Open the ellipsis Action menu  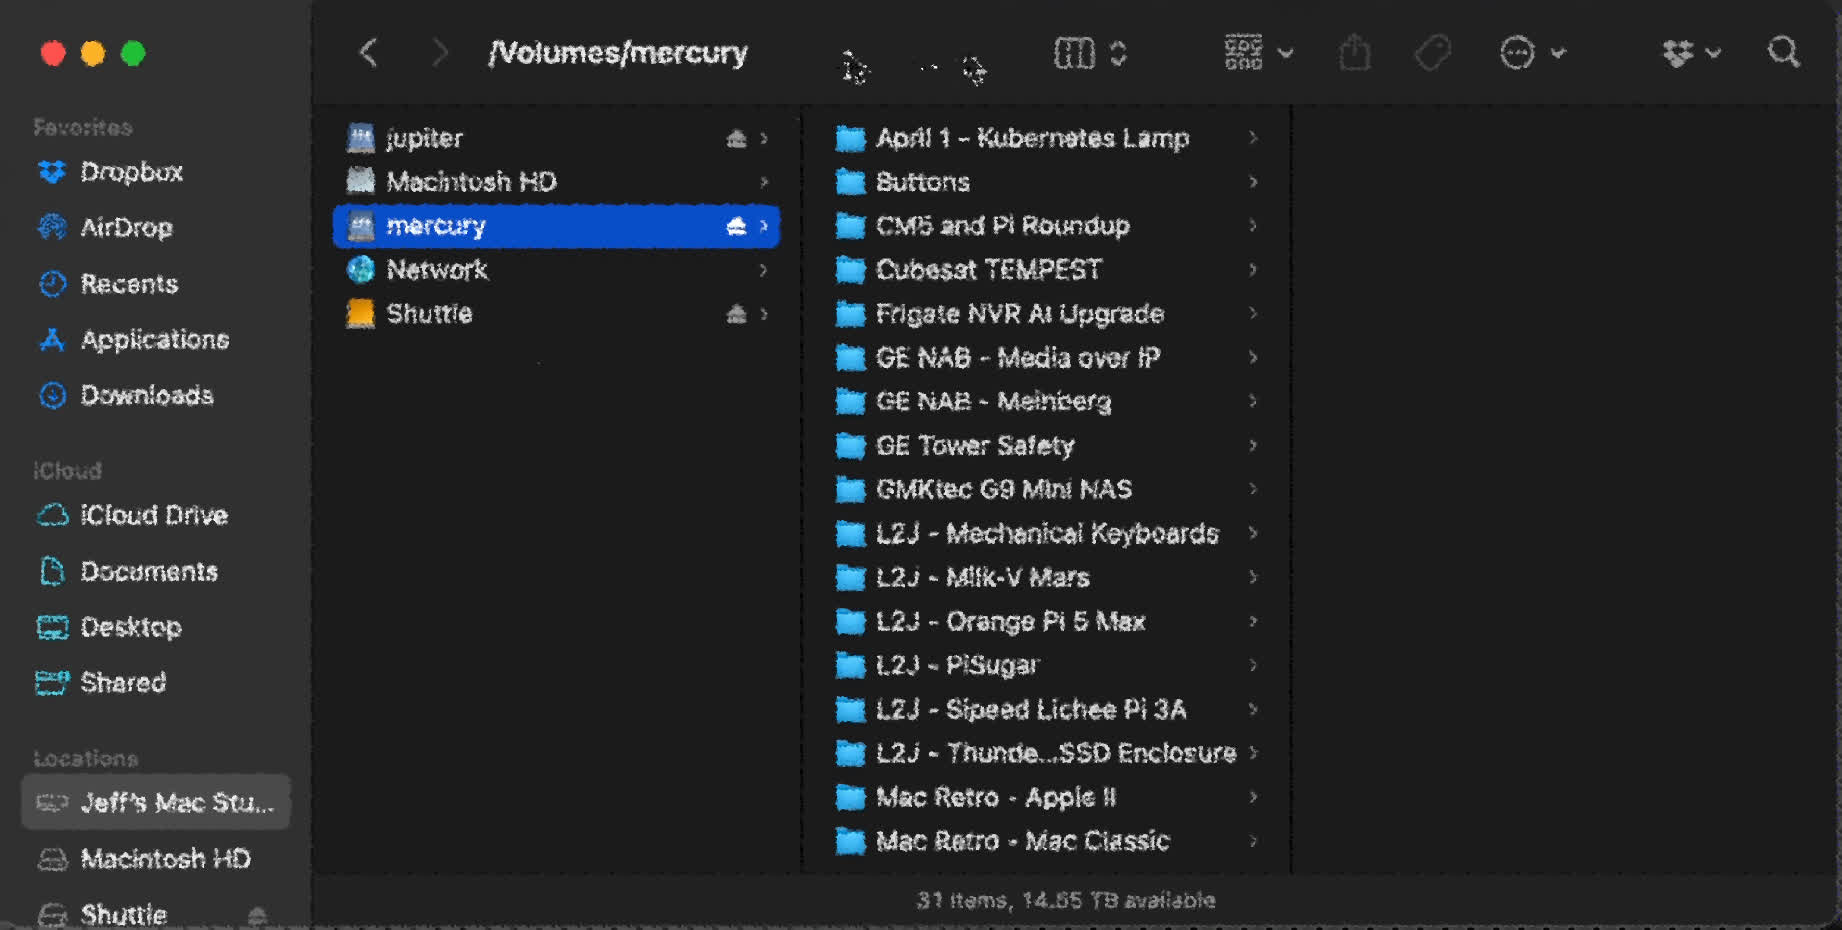[1532, 52]
